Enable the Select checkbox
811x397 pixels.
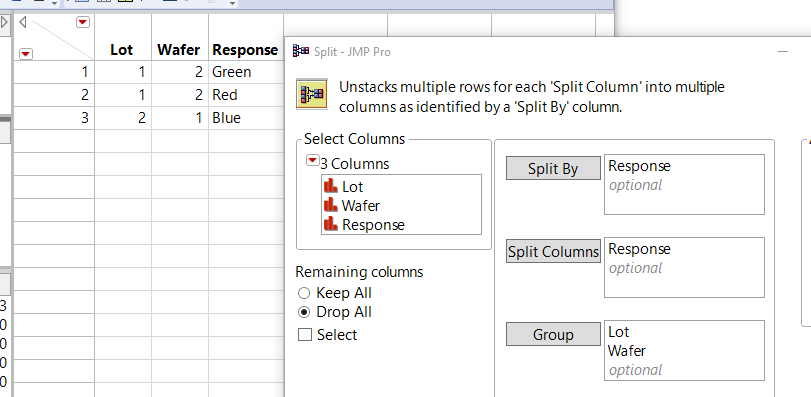click(x=305, y=335)
